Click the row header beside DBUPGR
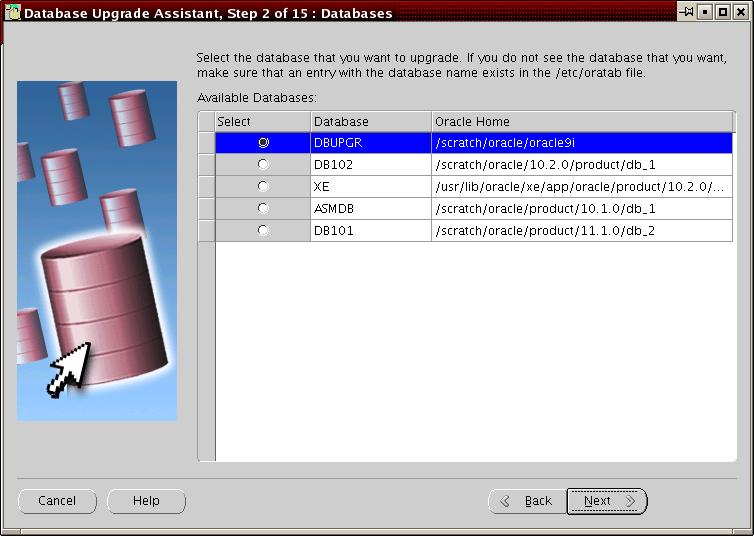754x536 pixels. pyautogui.click(x=207, y=143)
